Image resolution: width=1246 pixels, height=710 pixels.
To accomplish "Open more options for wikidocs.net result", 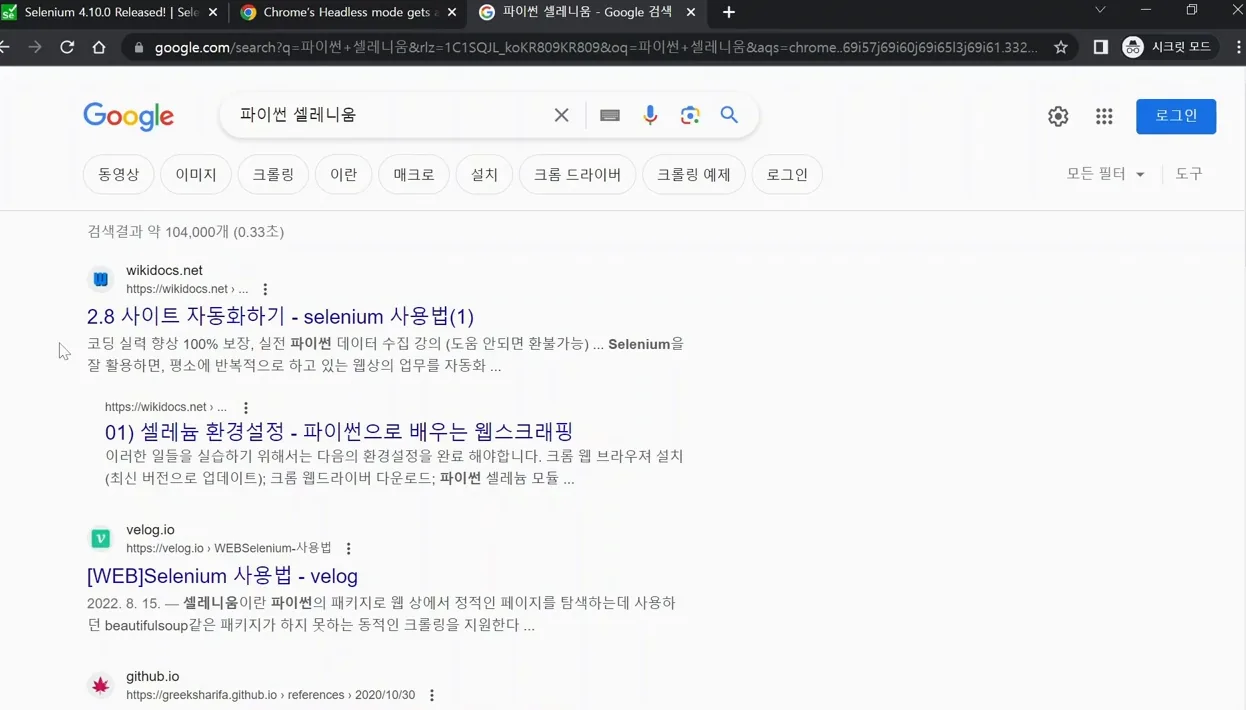I will point(265,289).
